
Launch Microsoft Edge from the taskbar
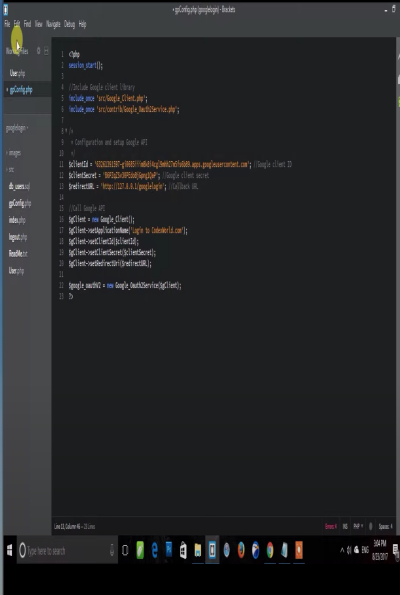[154, 550]
